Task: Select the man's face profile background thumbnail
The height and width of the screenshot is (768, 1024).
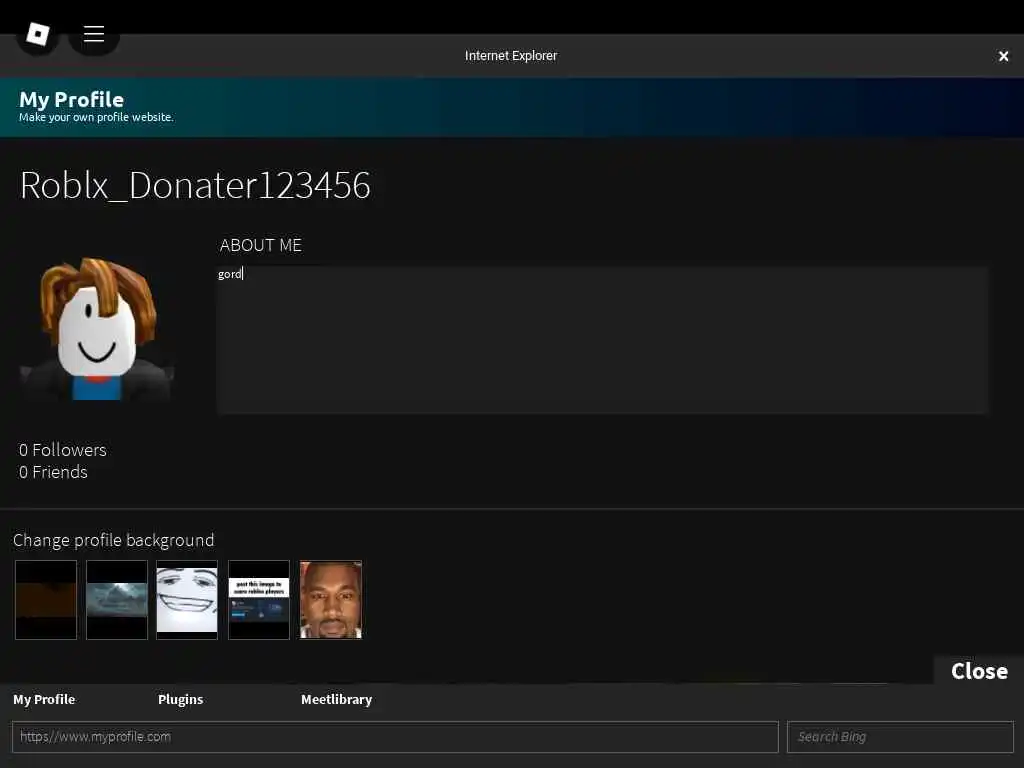Action: coord(330,600)
